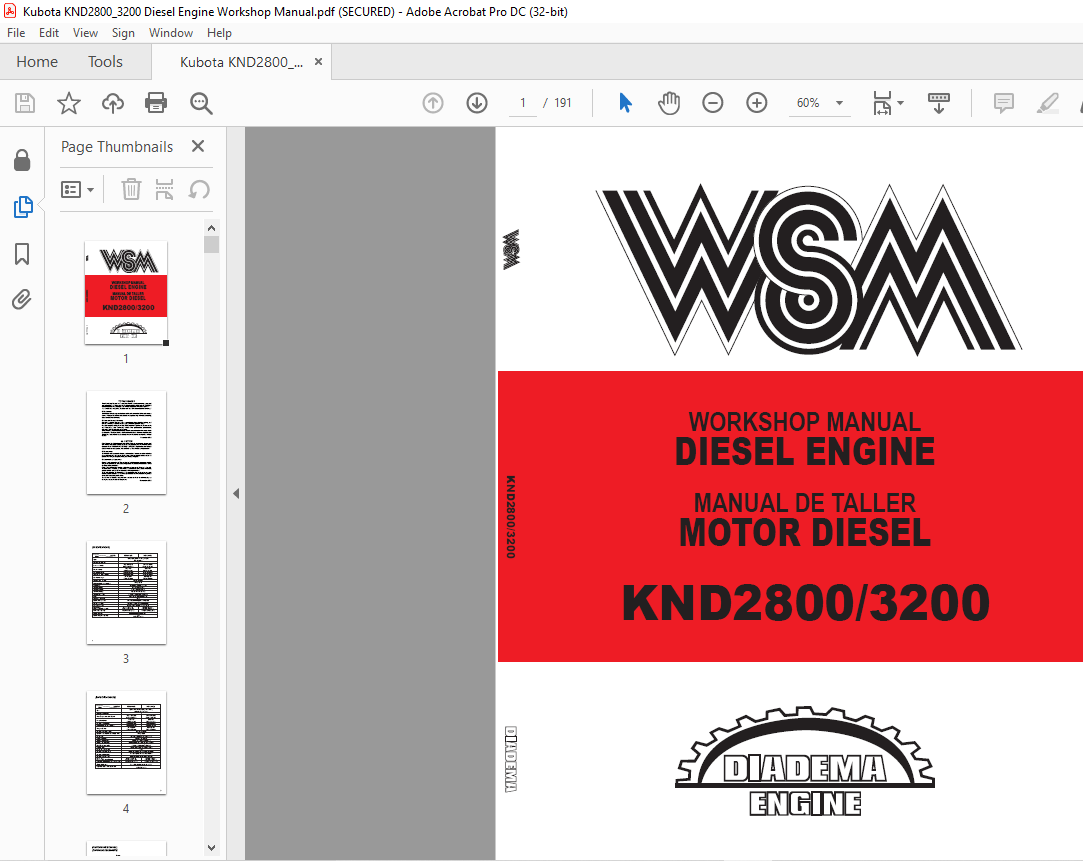The width and height of the screenshot is (1083, 861).
Task: Open the Window menu
Action: pos(171,32)
